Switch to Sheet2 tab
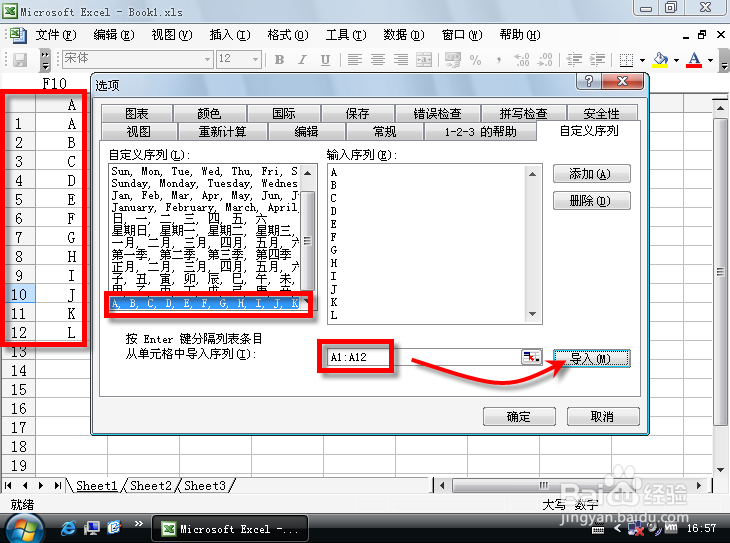 tap(151, 486)
